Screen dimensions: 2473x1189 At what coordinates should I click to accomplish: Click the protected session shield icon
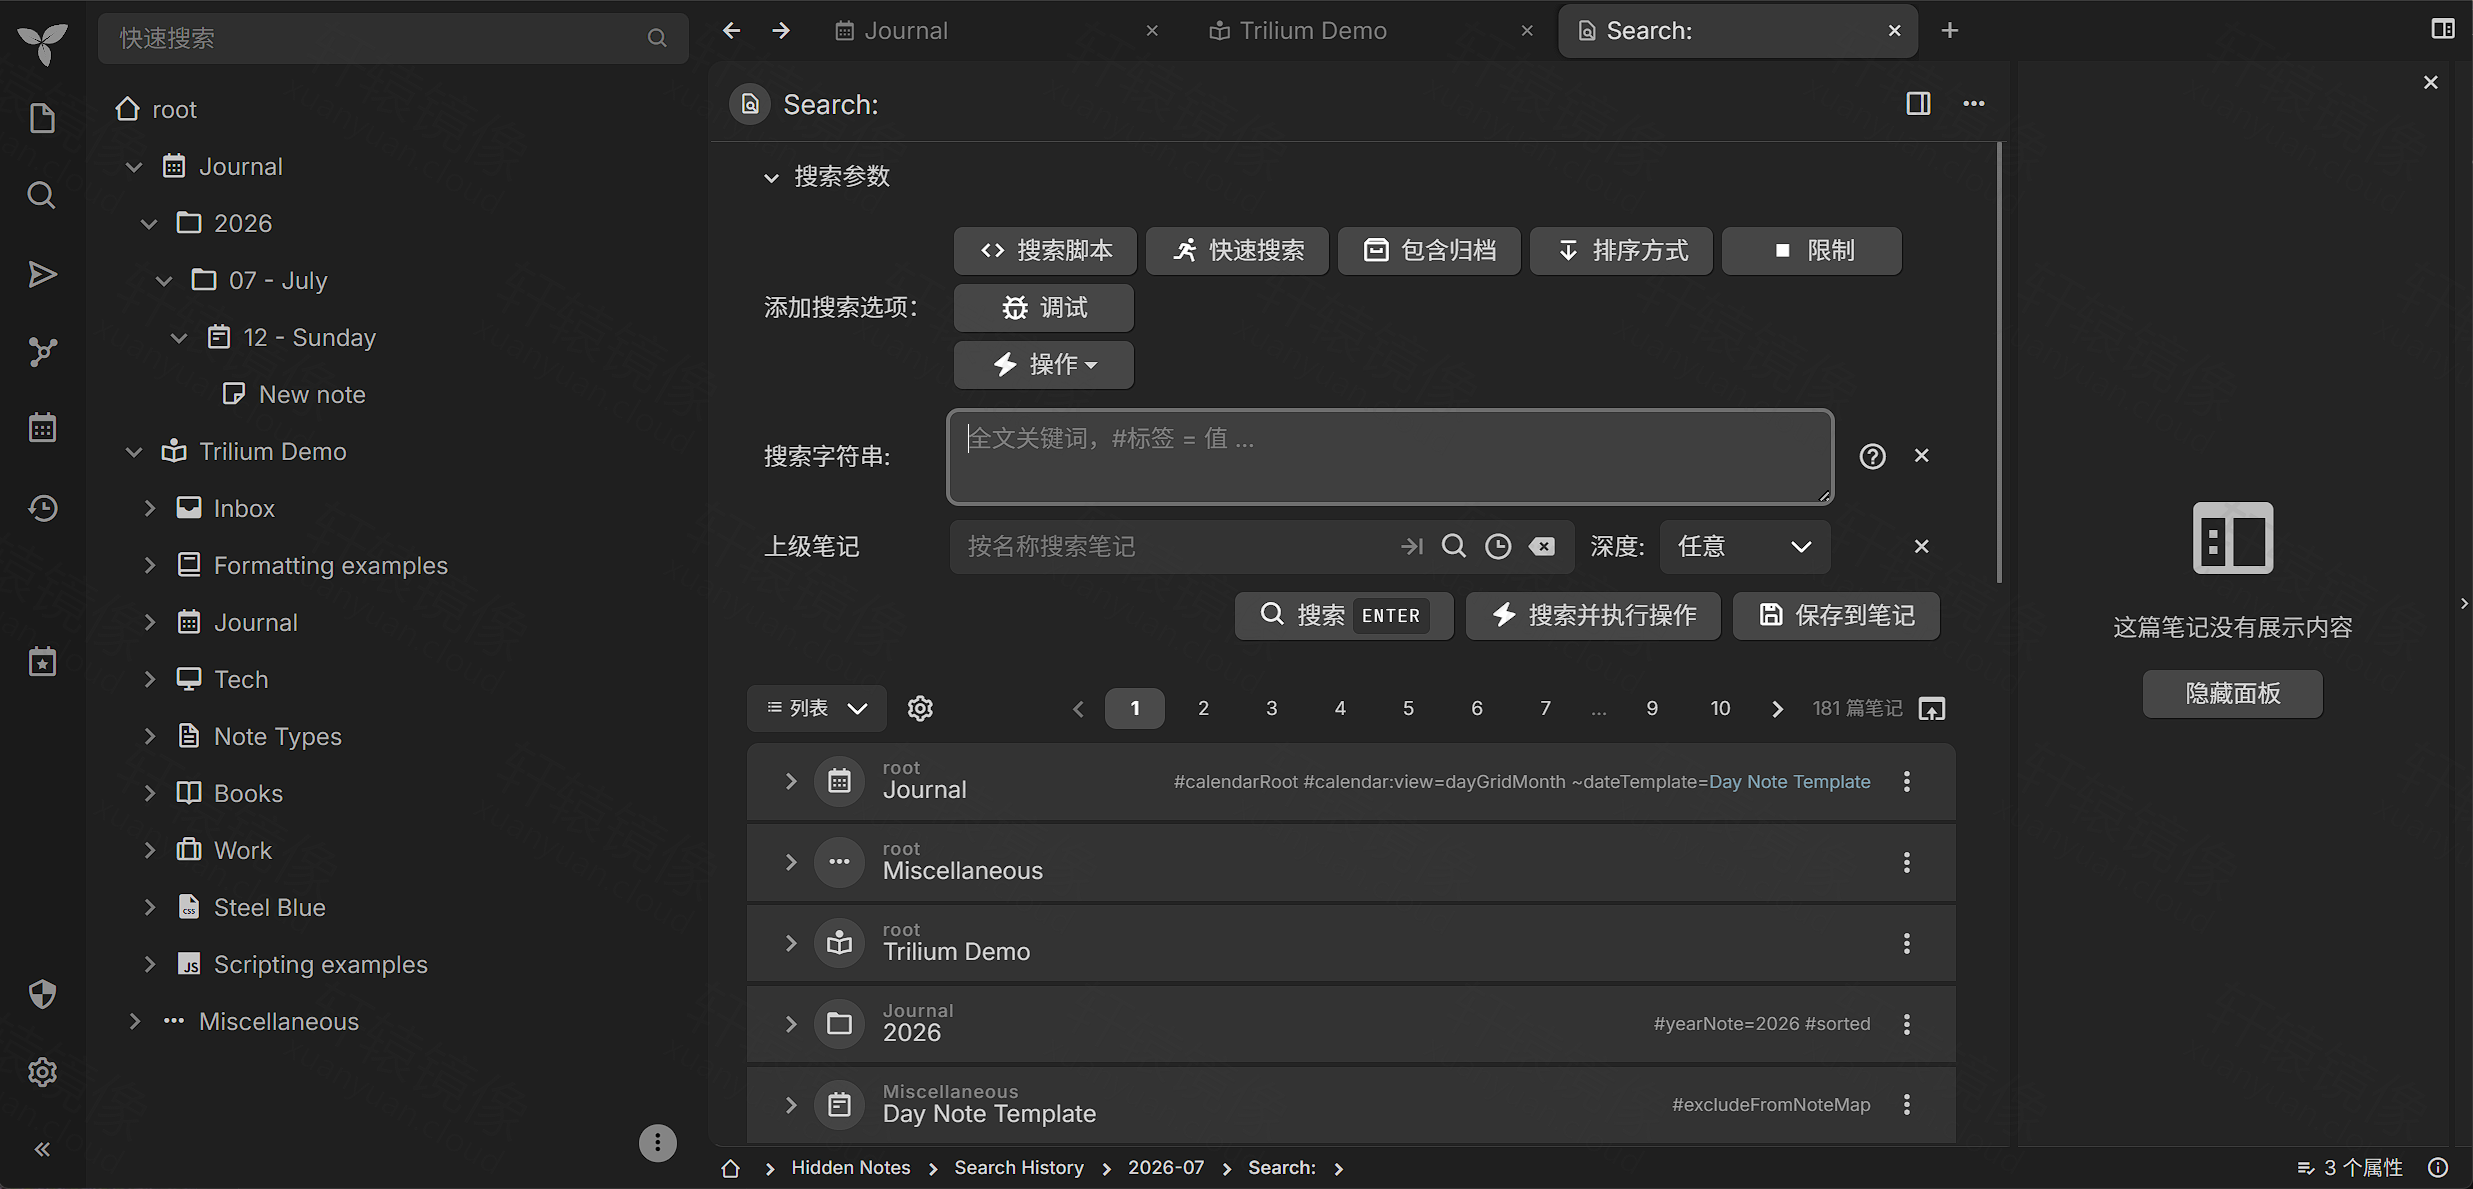point(42,994)
